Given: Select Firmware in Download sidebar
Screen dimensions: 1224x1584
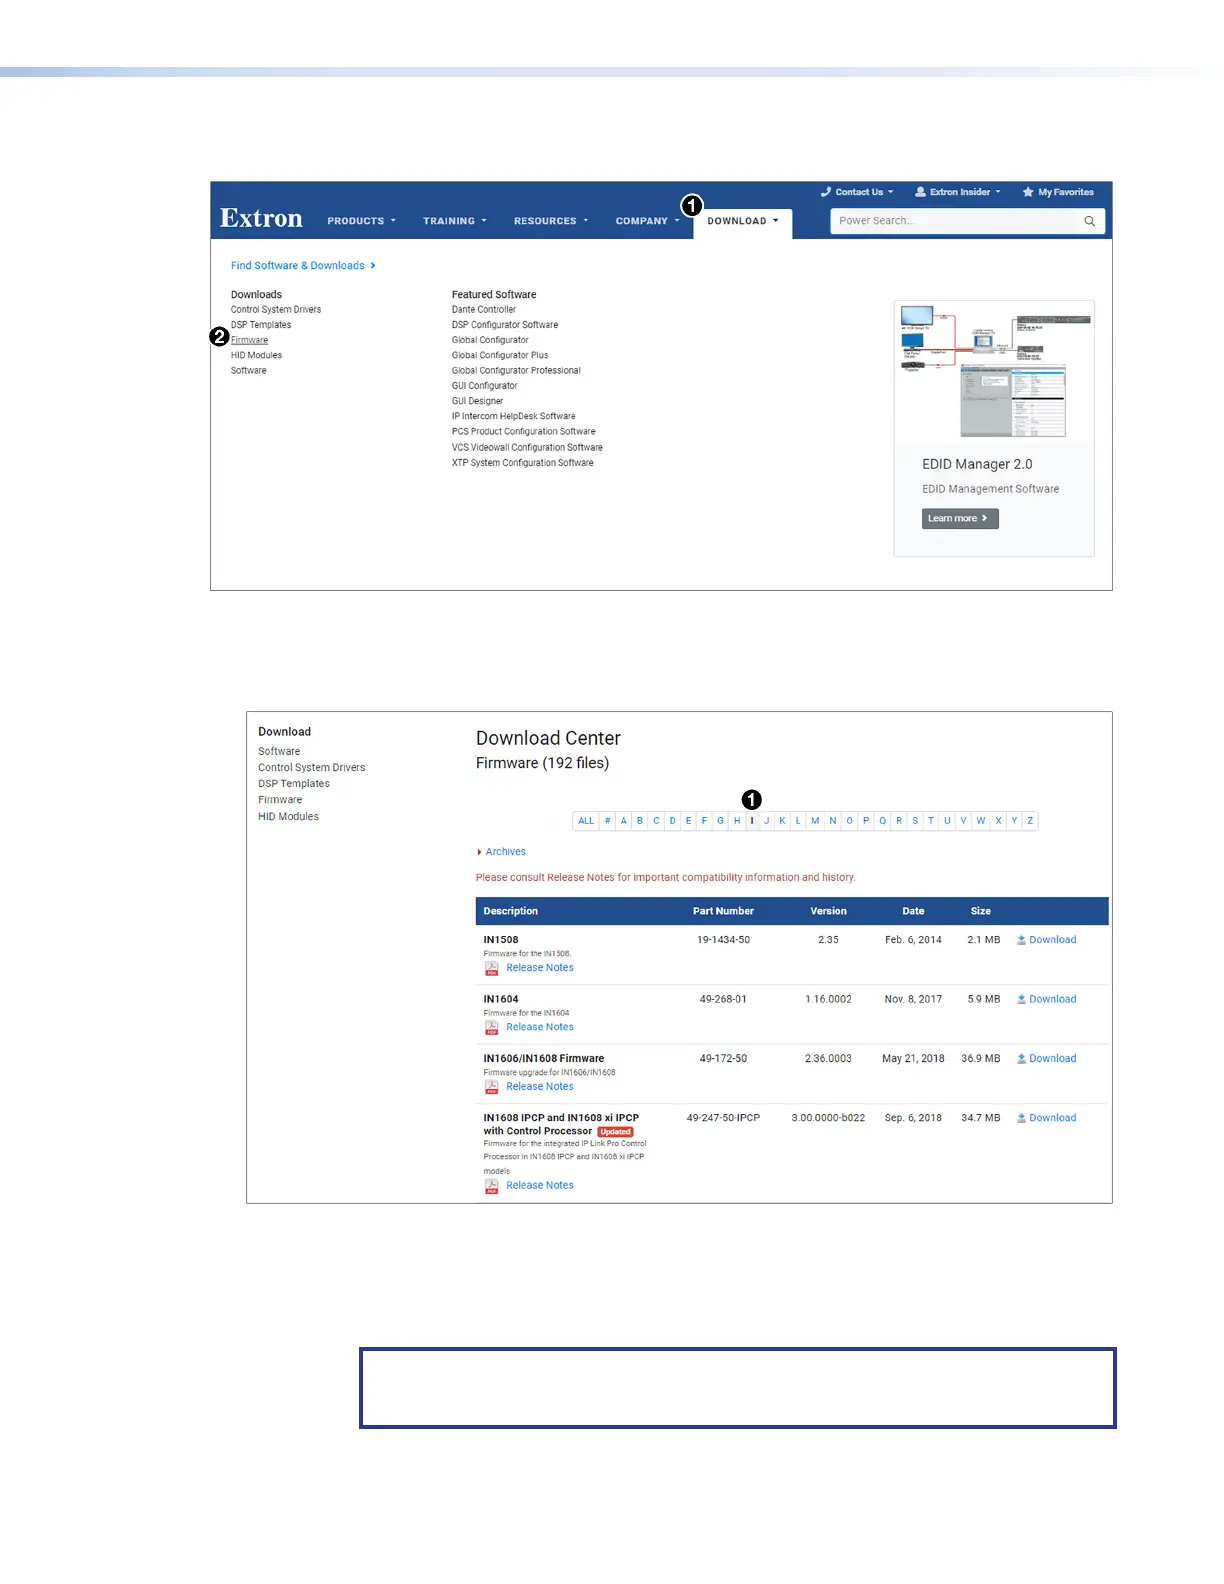Looking at the screenshot, I should click(280, 800).
